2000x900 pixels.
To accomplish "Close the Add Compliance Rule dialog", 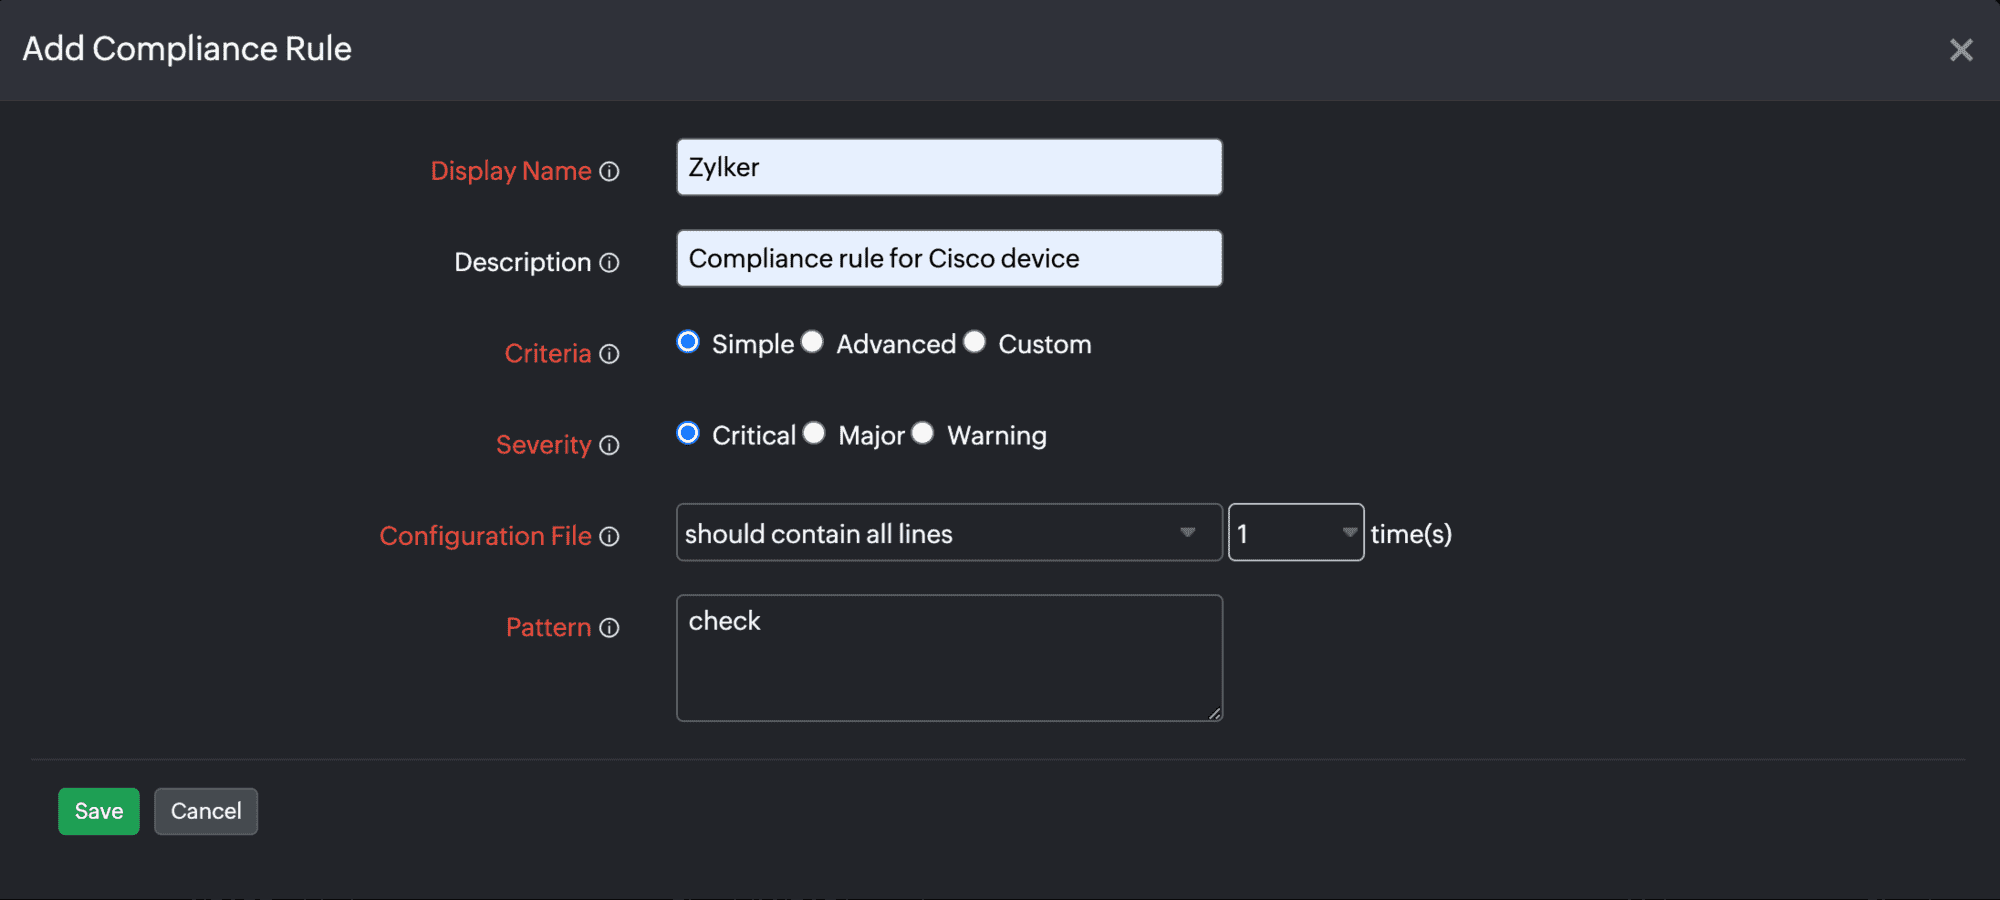I will [x=1960, y=50].
